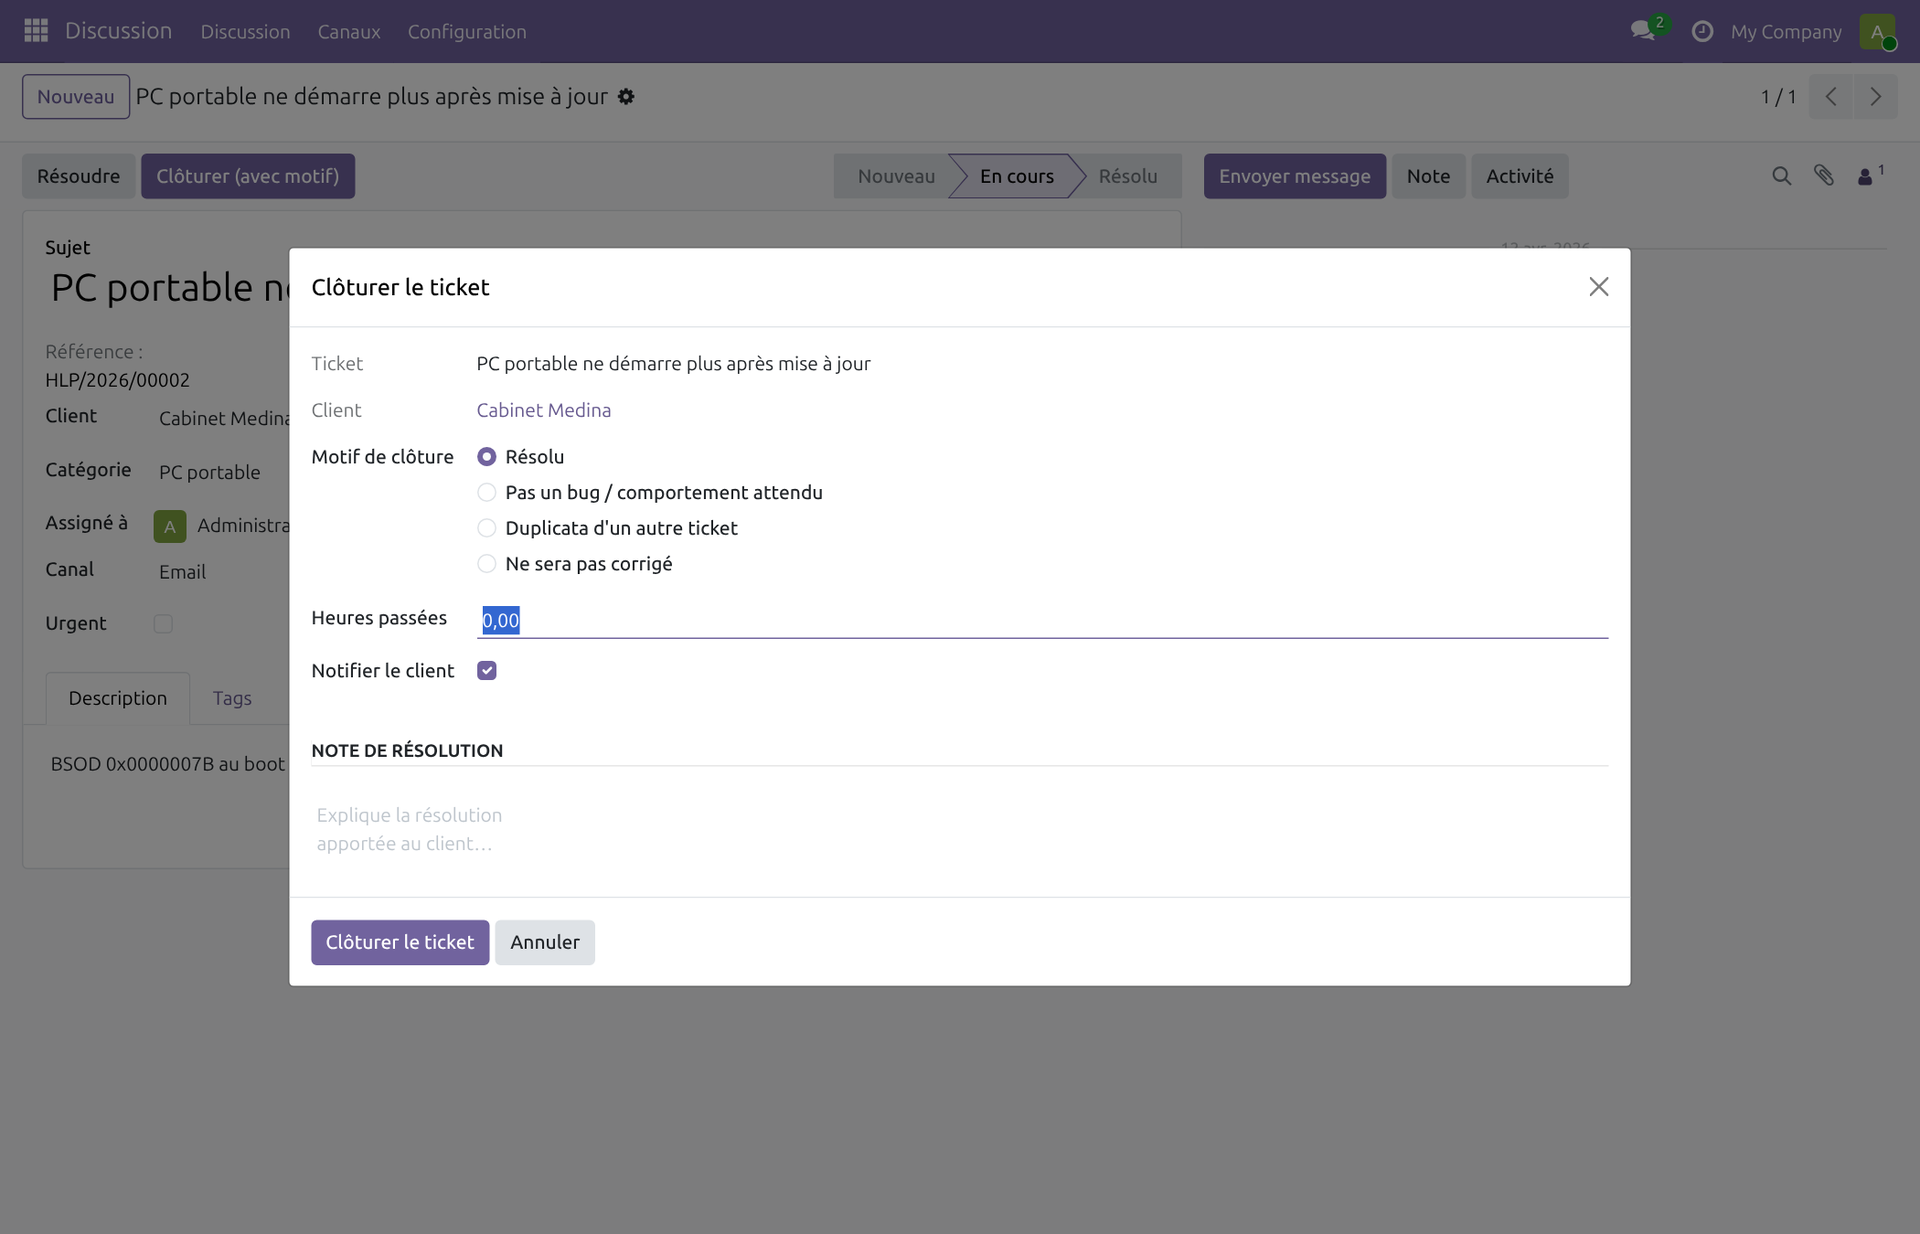Open the Cabinet Medina client record

point(543,410)
